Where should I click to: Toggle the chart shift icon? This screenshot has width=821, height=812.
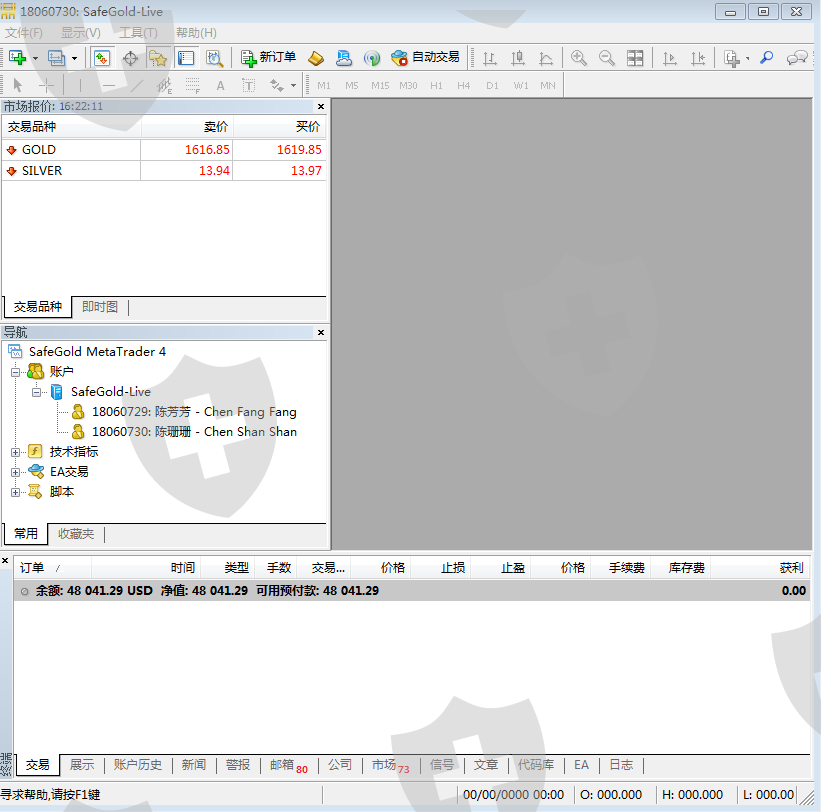(698, 58)
